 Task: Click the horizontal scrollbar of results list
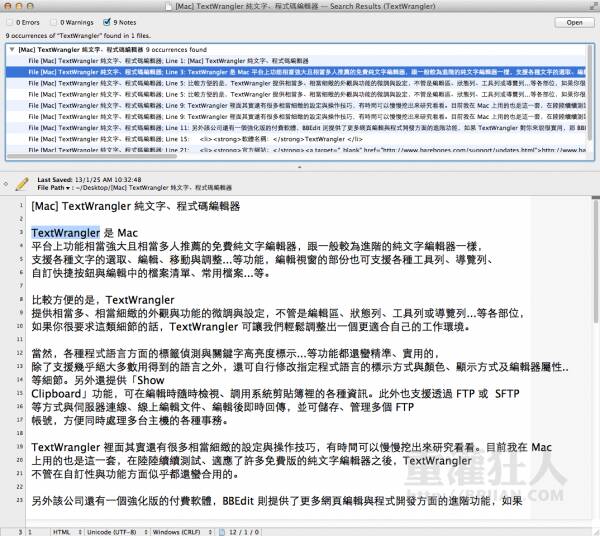click(92, 156)
